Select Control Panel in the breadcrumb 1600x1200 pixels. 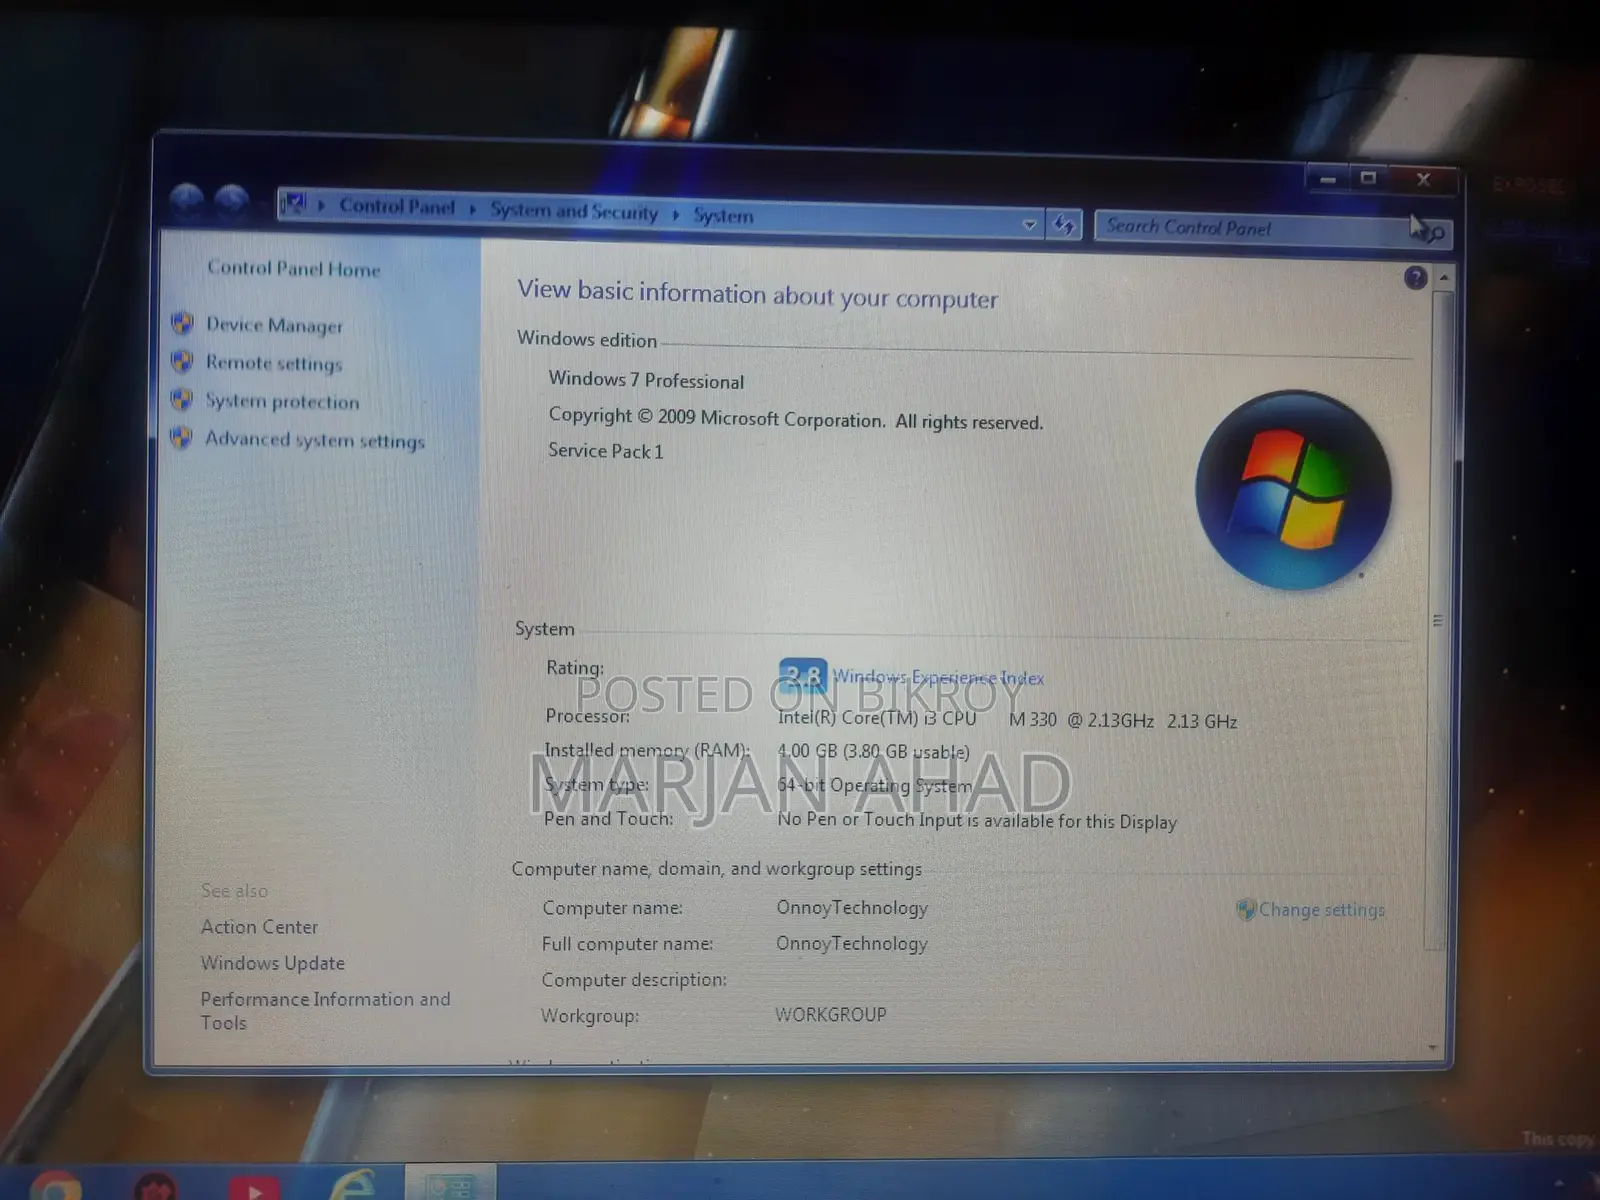tap(397, 206)
